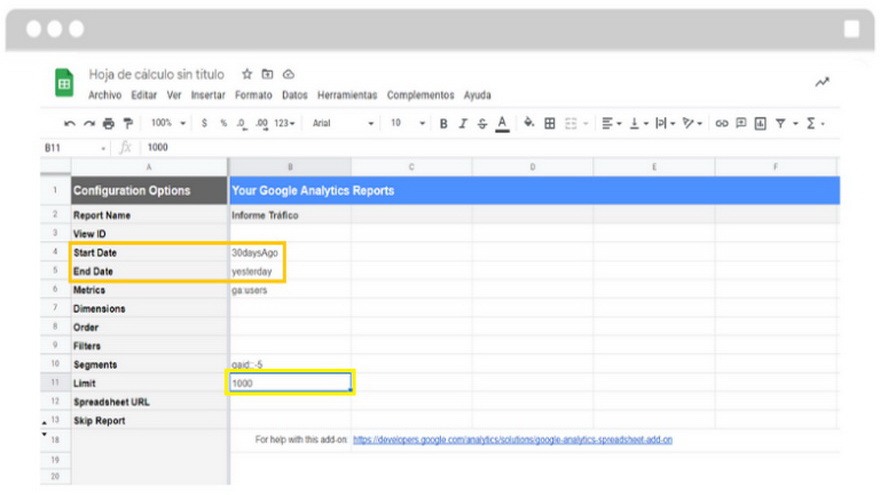Open more number formats 123 dropdown
The height and width of the screenshot is (495, 880).
coord(285,123)
